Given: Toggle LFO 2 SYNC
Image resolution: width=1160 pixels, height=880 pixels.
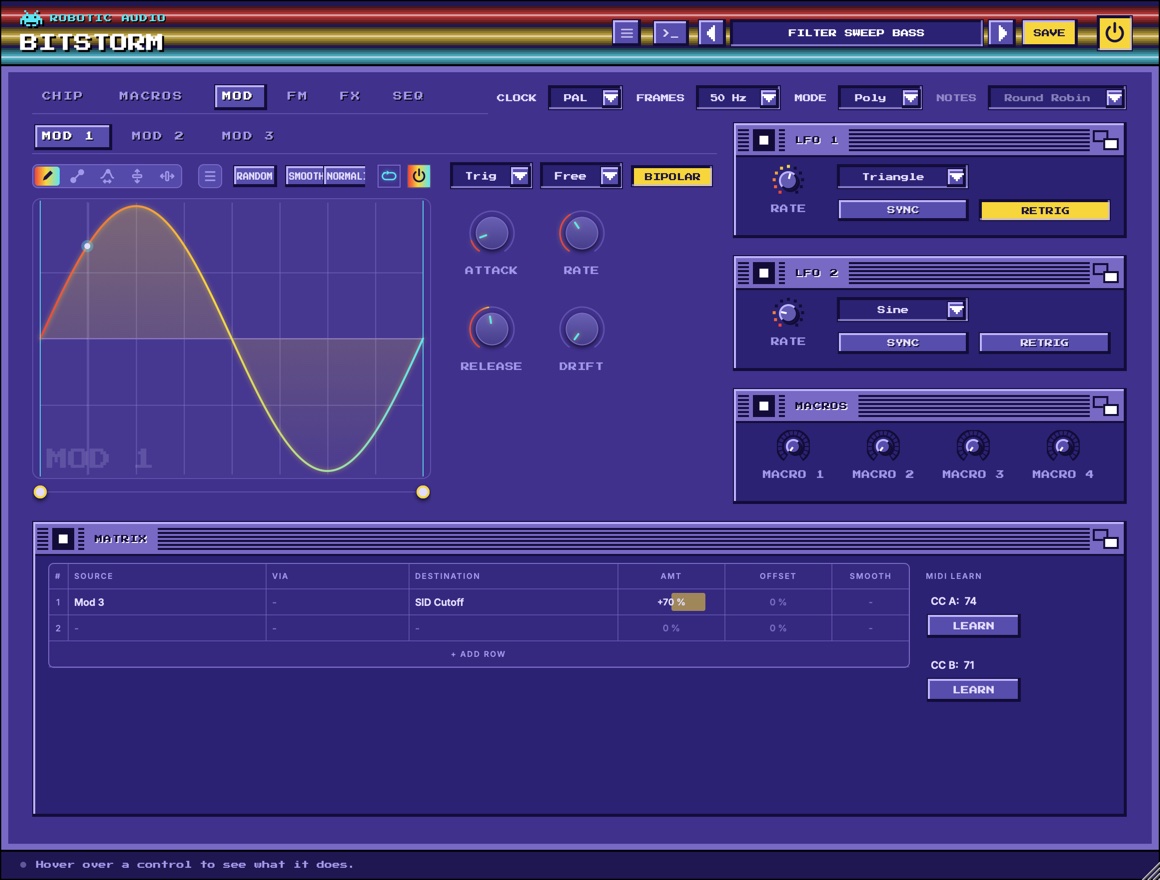Looking at the screenshot, I should [x=903, y=342].
